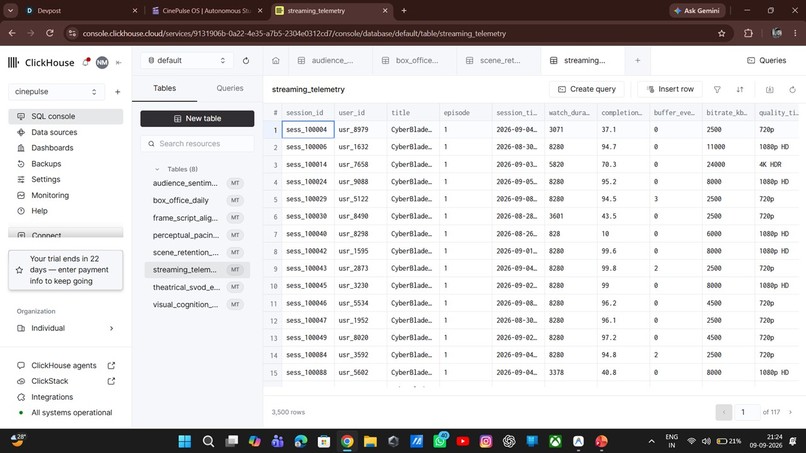Add a new service with plus icon
The height and width of the screenshot is (453, 806).
click(x=118, y=92)
